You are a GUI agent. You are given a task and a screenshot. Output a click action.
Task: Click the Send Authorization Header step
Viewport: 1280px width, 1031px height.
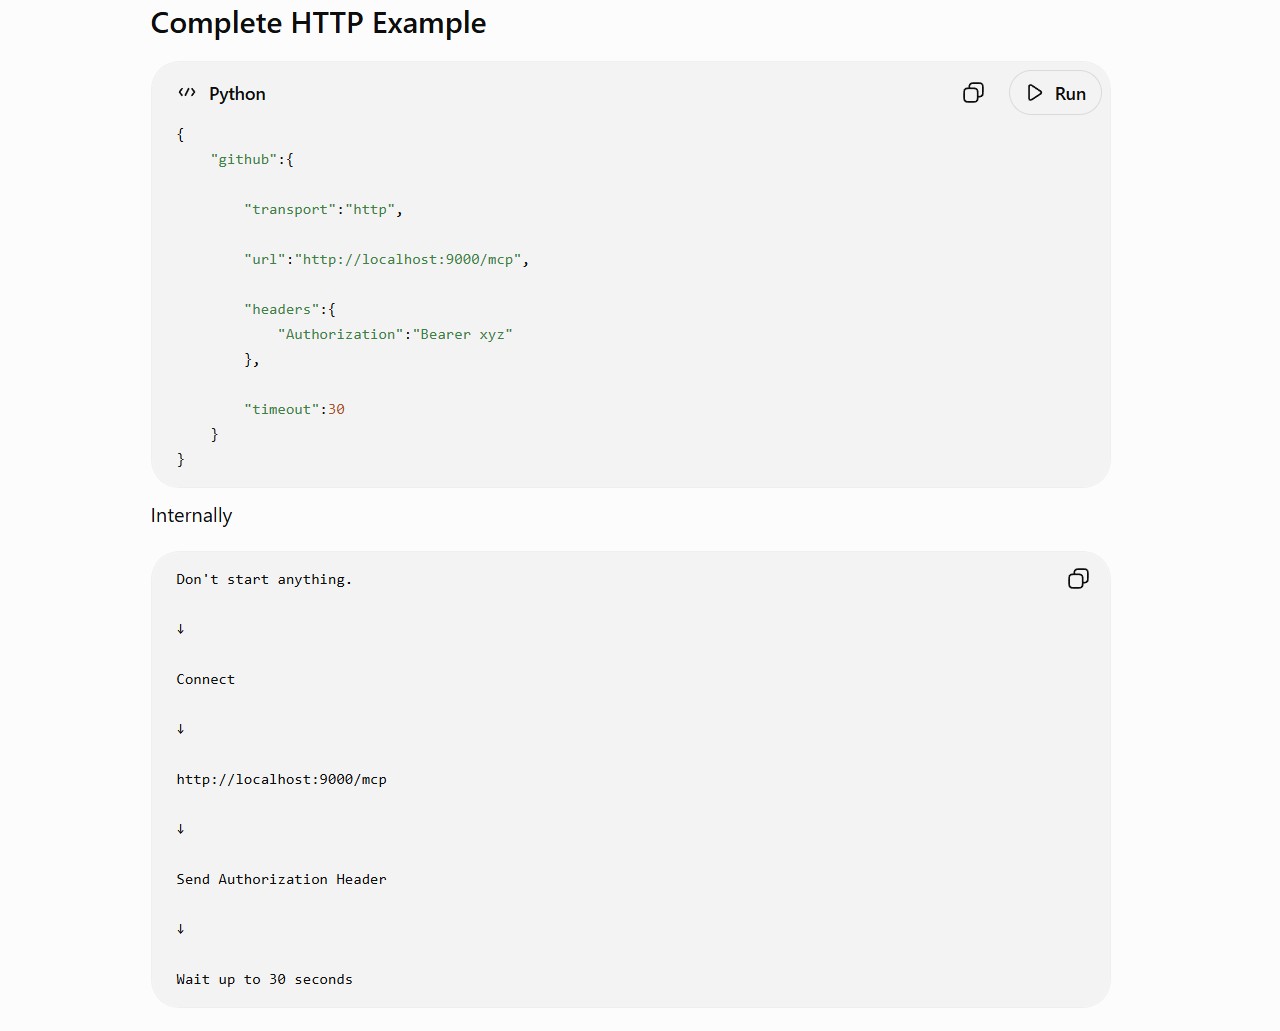click(281, 879)
